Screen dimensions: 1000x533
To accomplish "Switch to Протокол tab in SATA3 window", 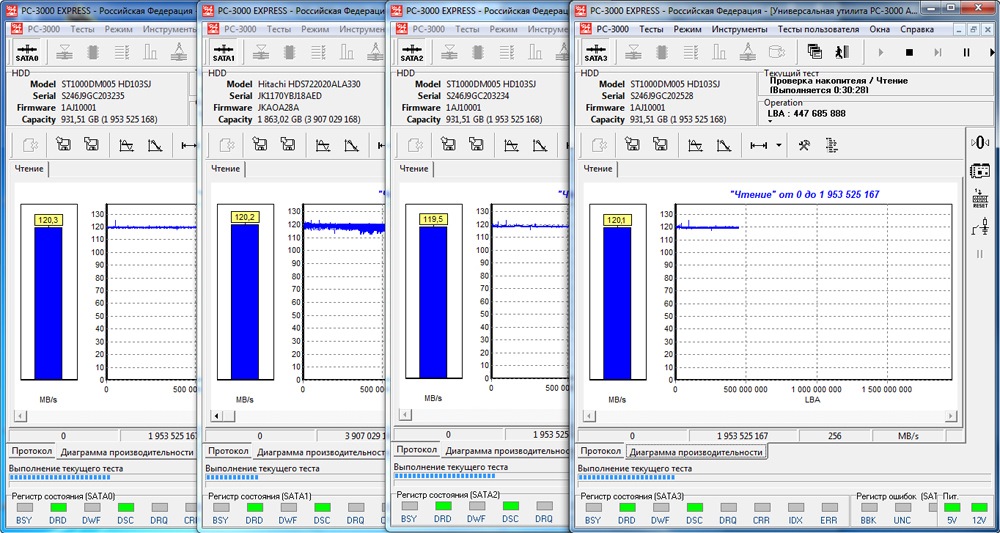I will (601, 452).
